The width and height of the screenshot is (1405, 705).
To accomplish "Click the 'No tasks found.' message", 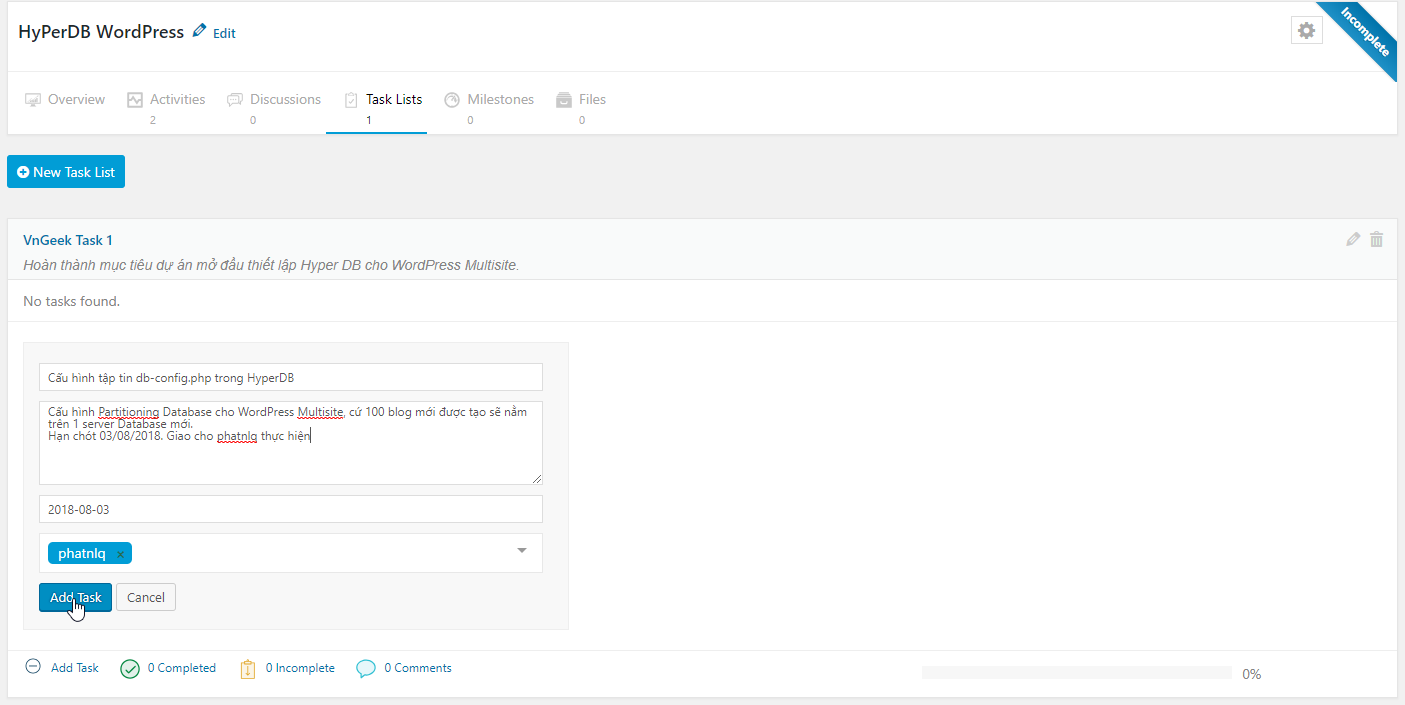I will [x=71, y=301].
